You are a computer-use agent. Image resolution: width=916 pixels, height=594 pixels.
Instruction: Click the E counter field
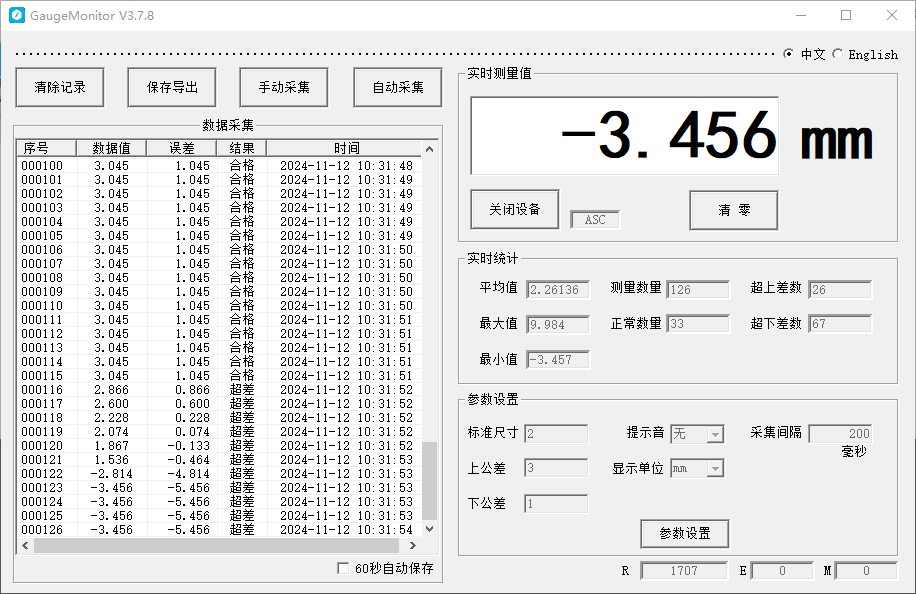(782, 571)
